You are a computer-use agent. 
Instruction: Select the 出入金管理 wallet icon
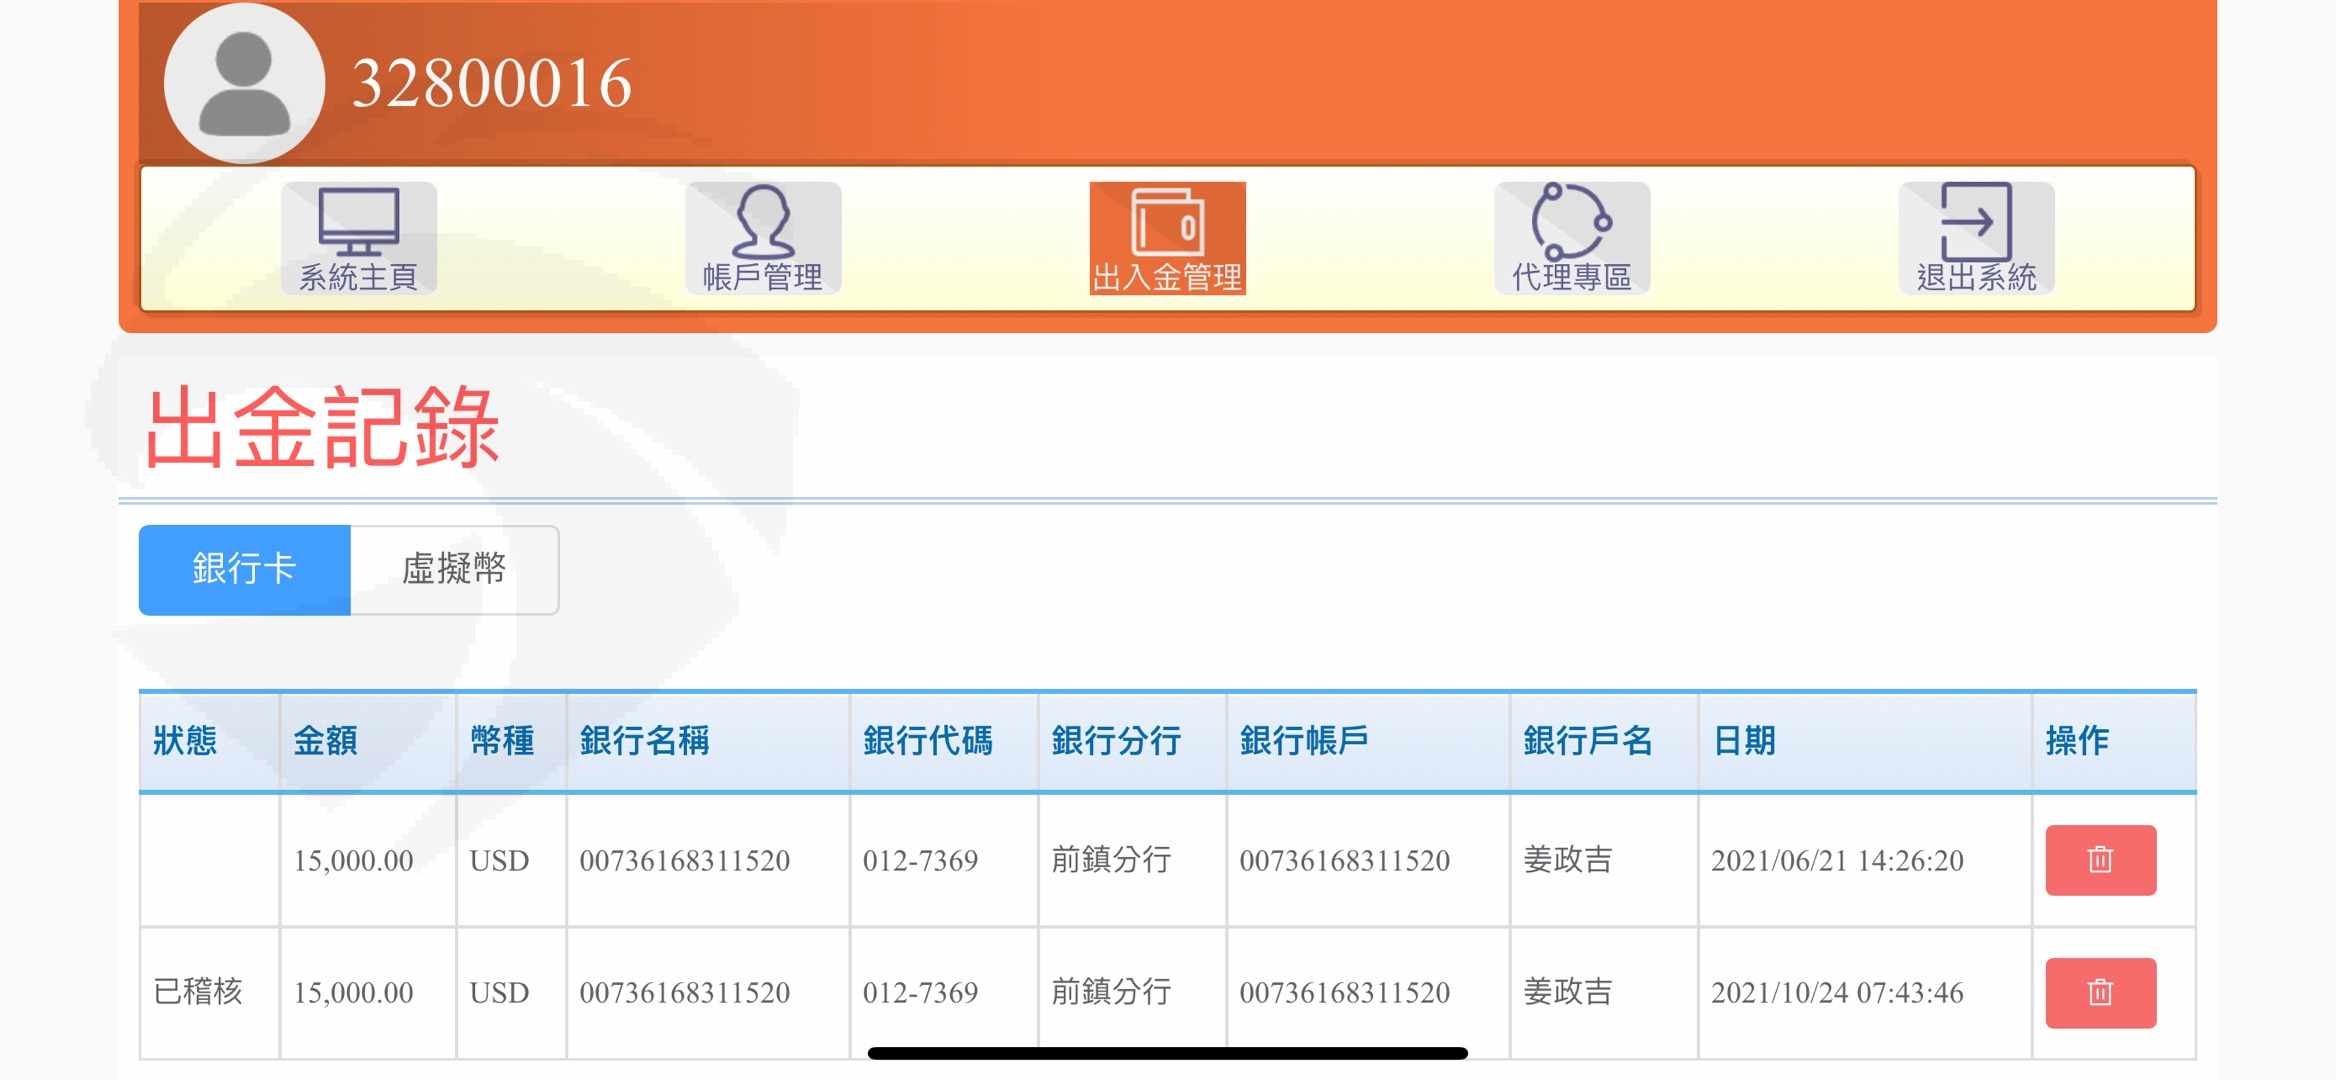1167,237
